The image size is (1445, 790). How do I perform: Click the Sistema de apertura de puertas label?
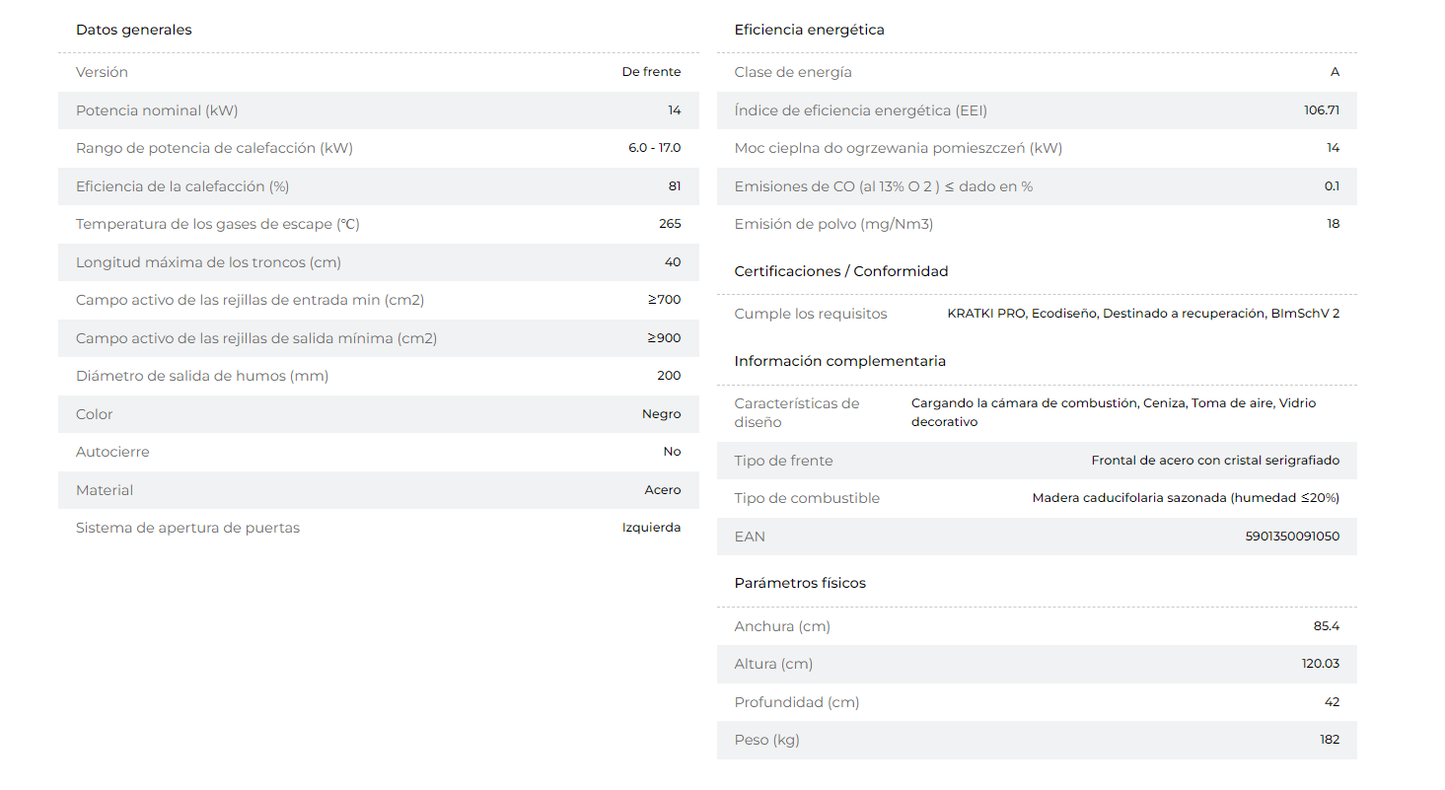[x=188, y=528]
